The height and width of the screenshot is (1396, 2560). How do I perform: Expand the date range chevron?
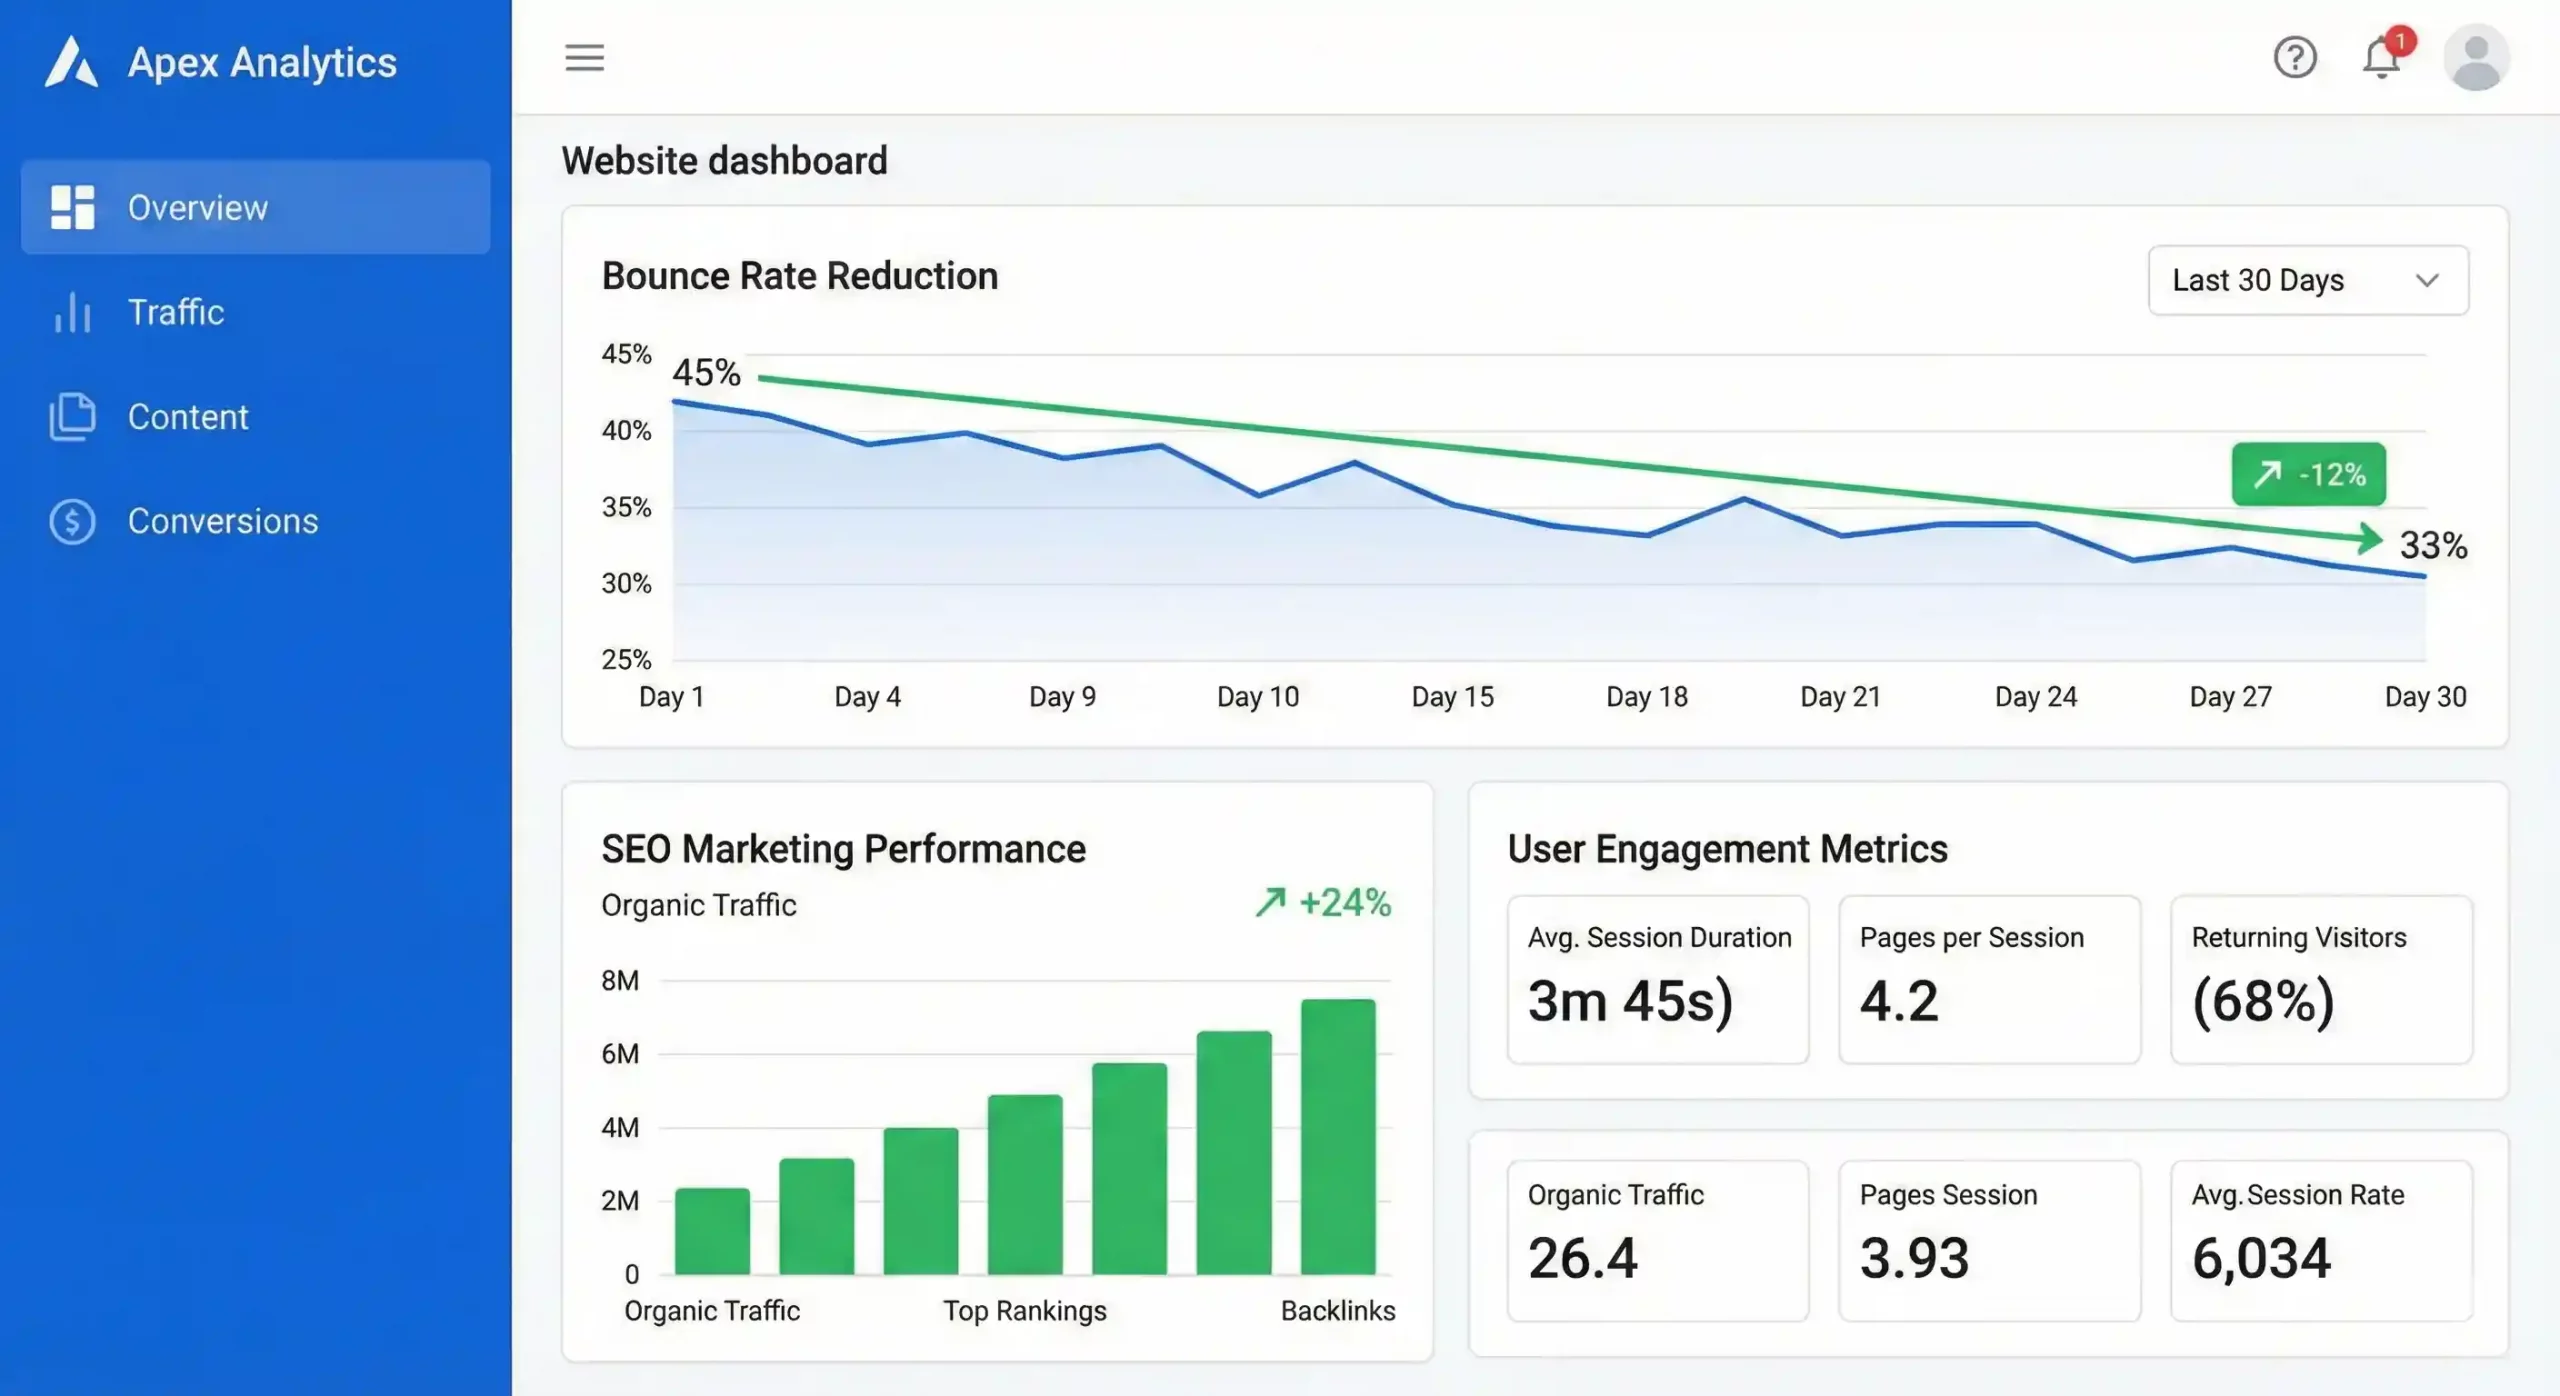pos(2428,281)
